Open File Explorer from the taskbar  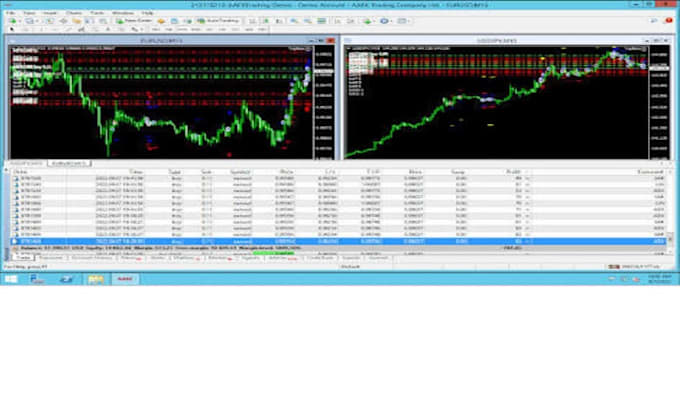click(x=96, y=279)
